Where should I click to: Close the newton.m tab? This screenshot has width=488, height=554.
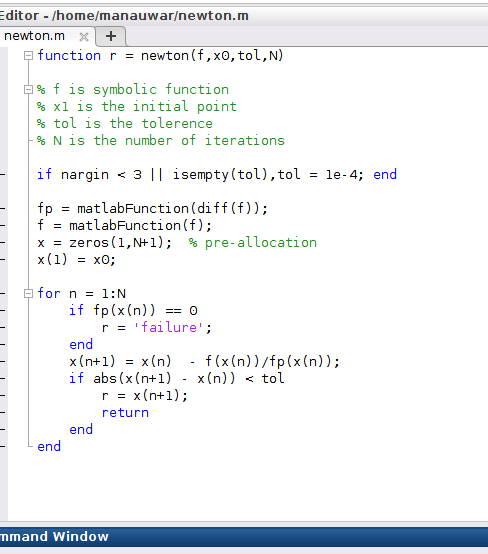click(84, 37)
